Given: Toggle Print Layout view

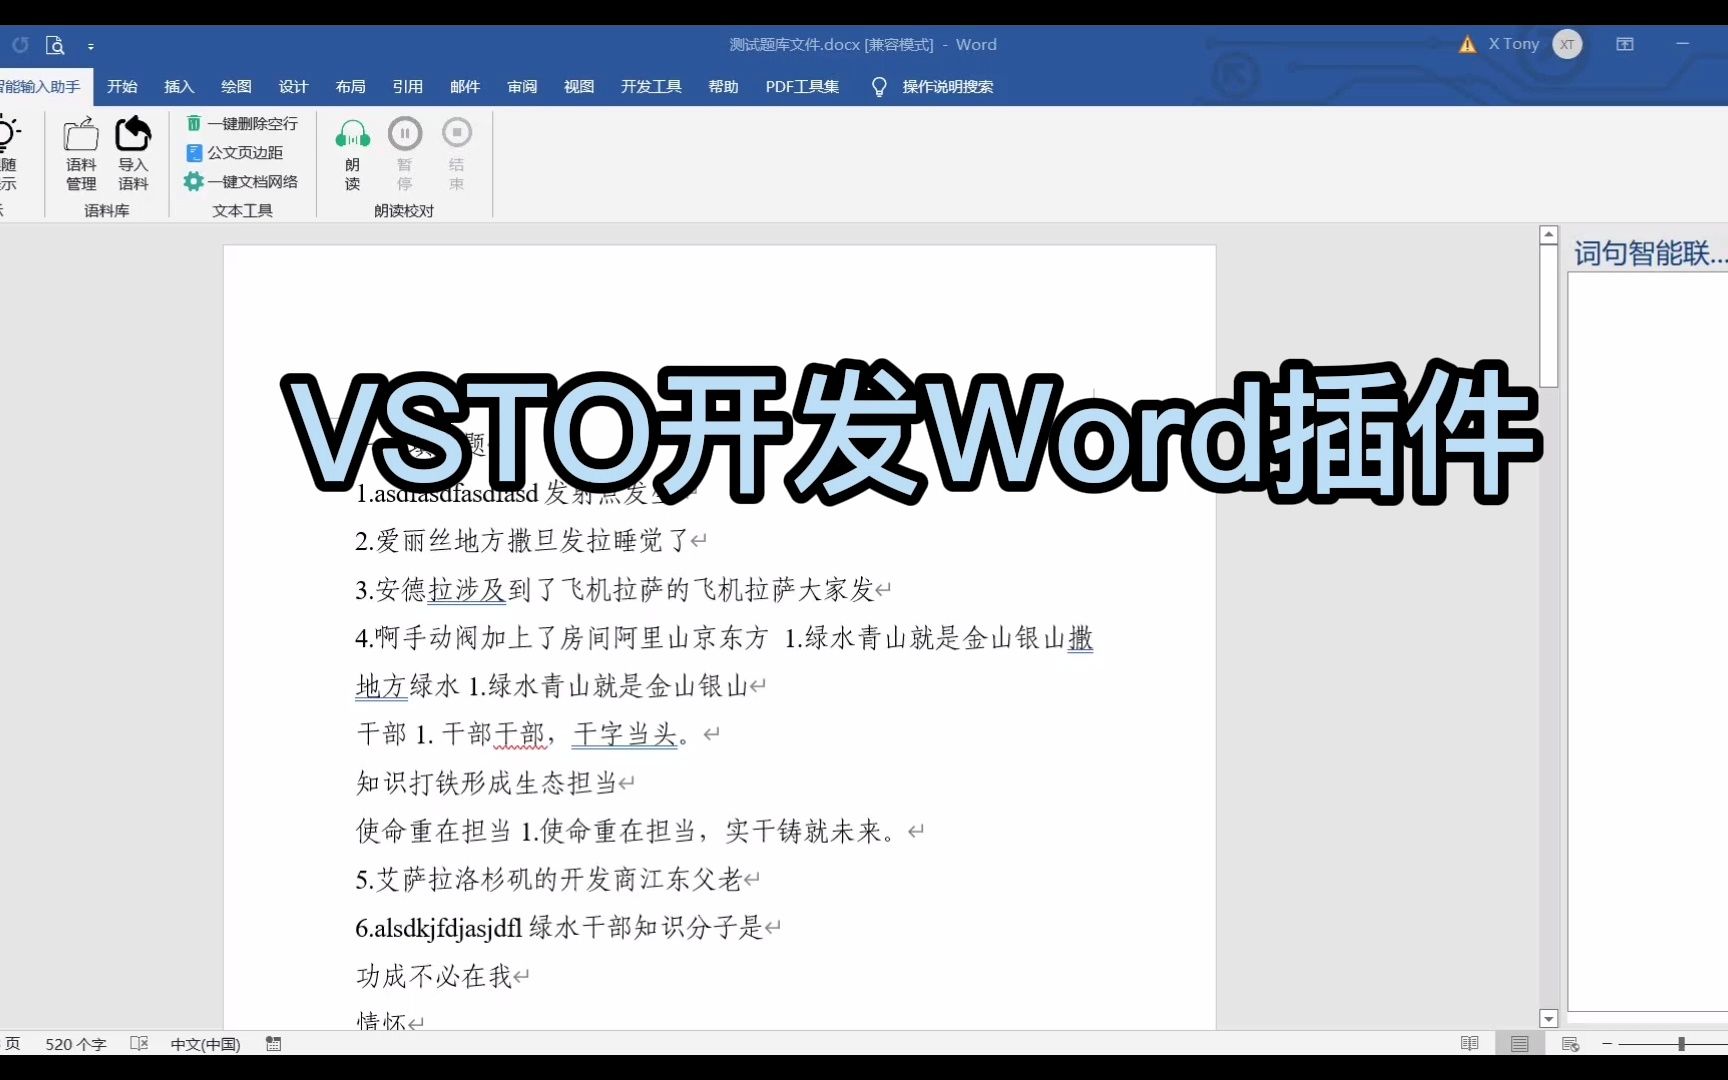Looking at the screenshot, I should coord(1520,1043).
